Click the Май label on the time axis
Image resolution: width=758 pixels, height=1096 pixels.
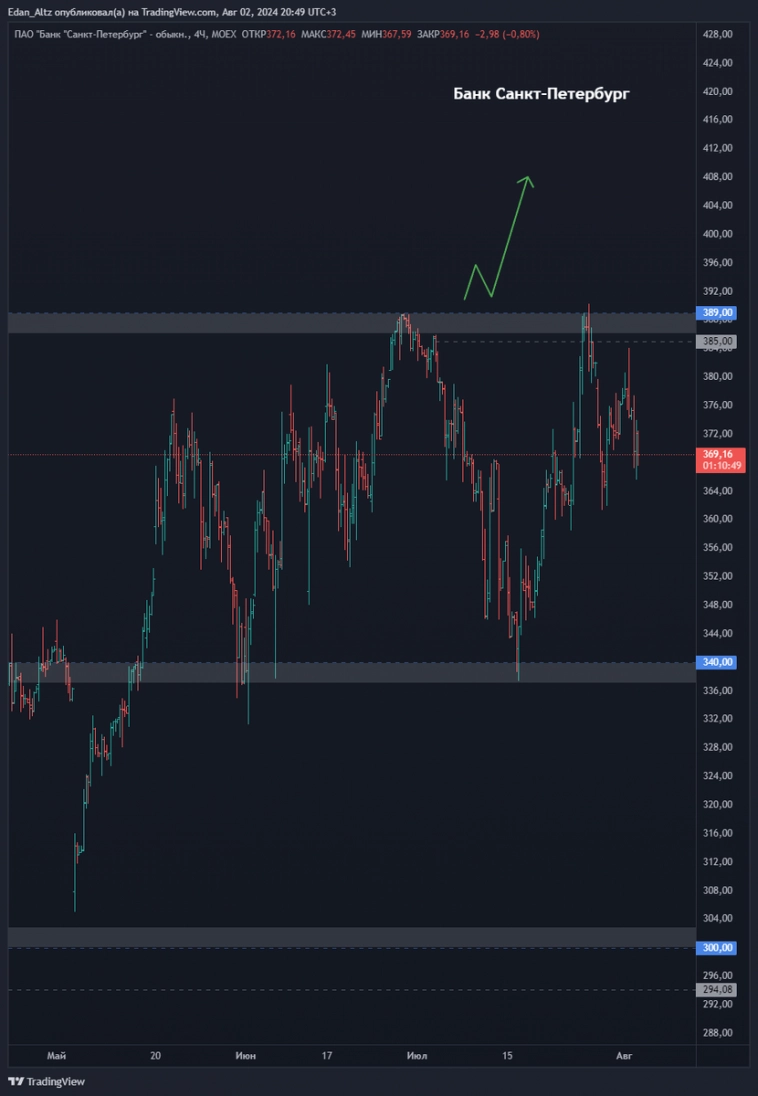(x=55, y=1055)
